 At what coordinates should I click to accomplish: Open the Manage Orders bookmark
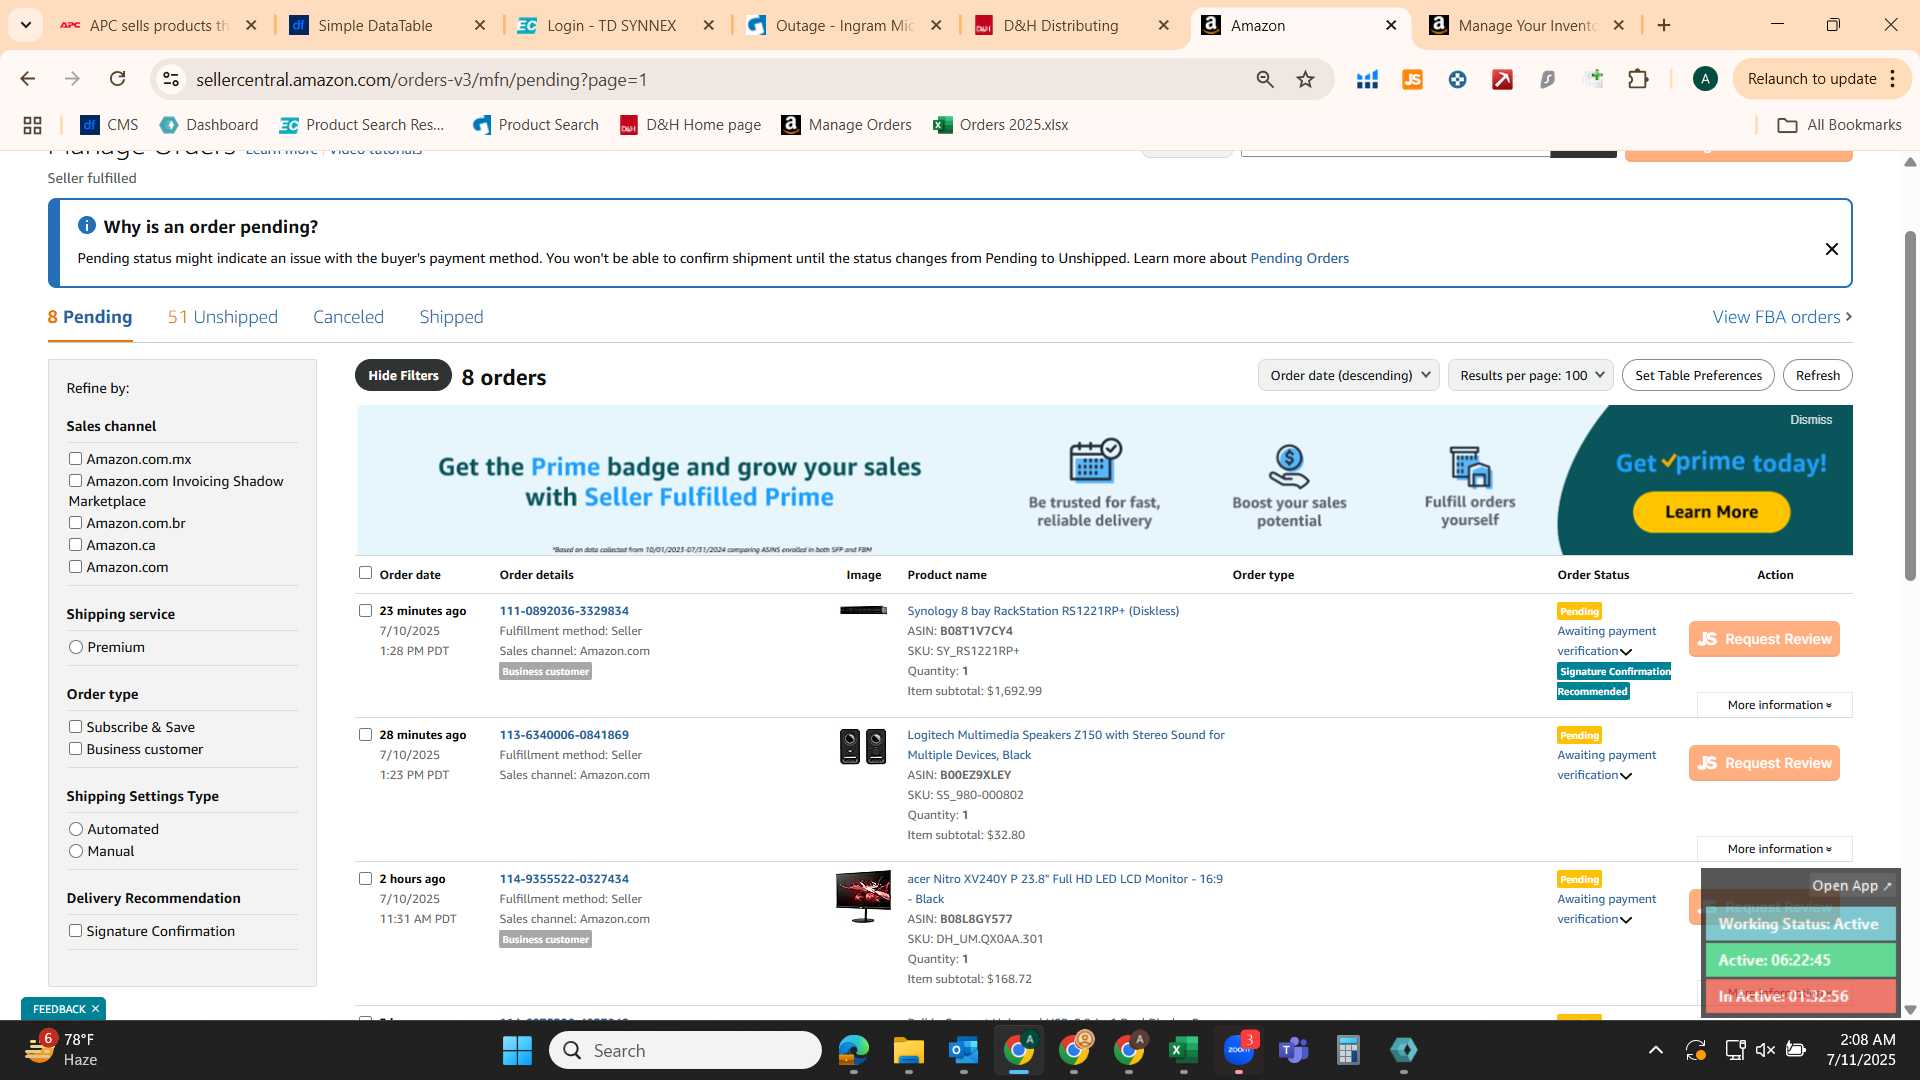[847, 125]
